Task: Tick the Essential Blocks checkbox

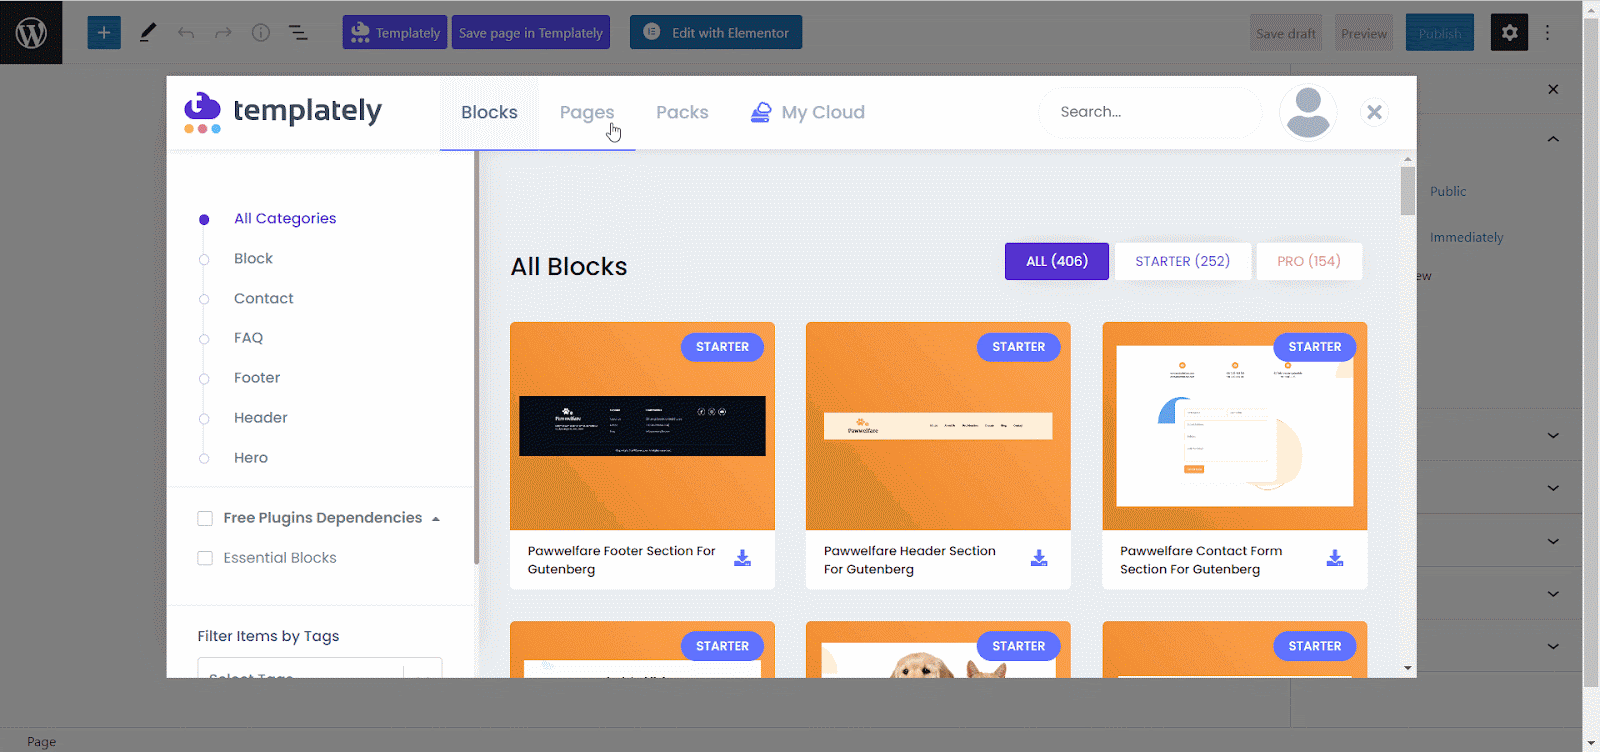Action: point(205,558)
